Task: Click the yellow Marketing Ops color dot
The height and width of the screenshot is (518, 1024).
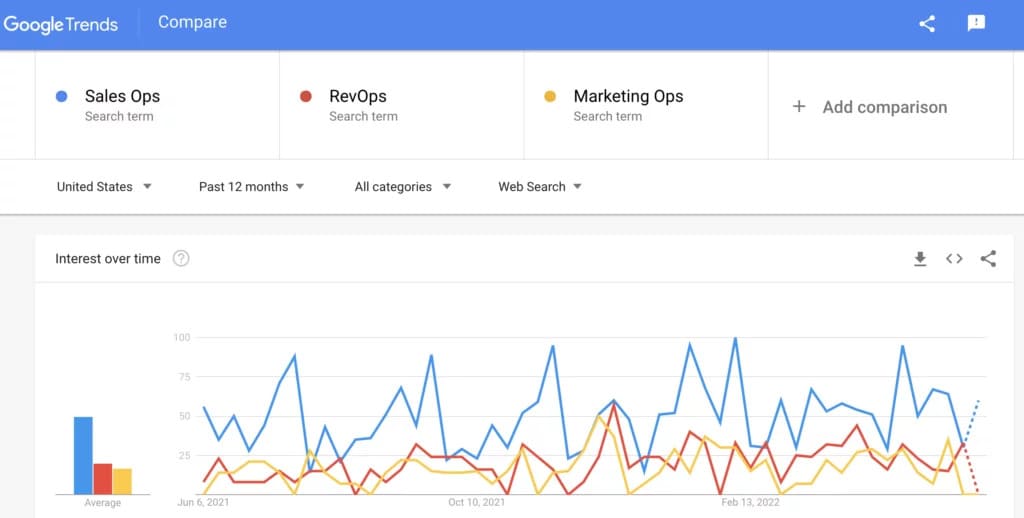Action: (x=550, y=97)
